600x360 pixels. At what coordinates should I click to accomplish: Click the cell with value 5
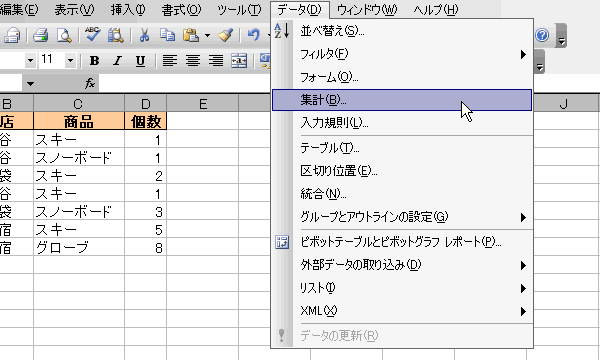(145, 230)
